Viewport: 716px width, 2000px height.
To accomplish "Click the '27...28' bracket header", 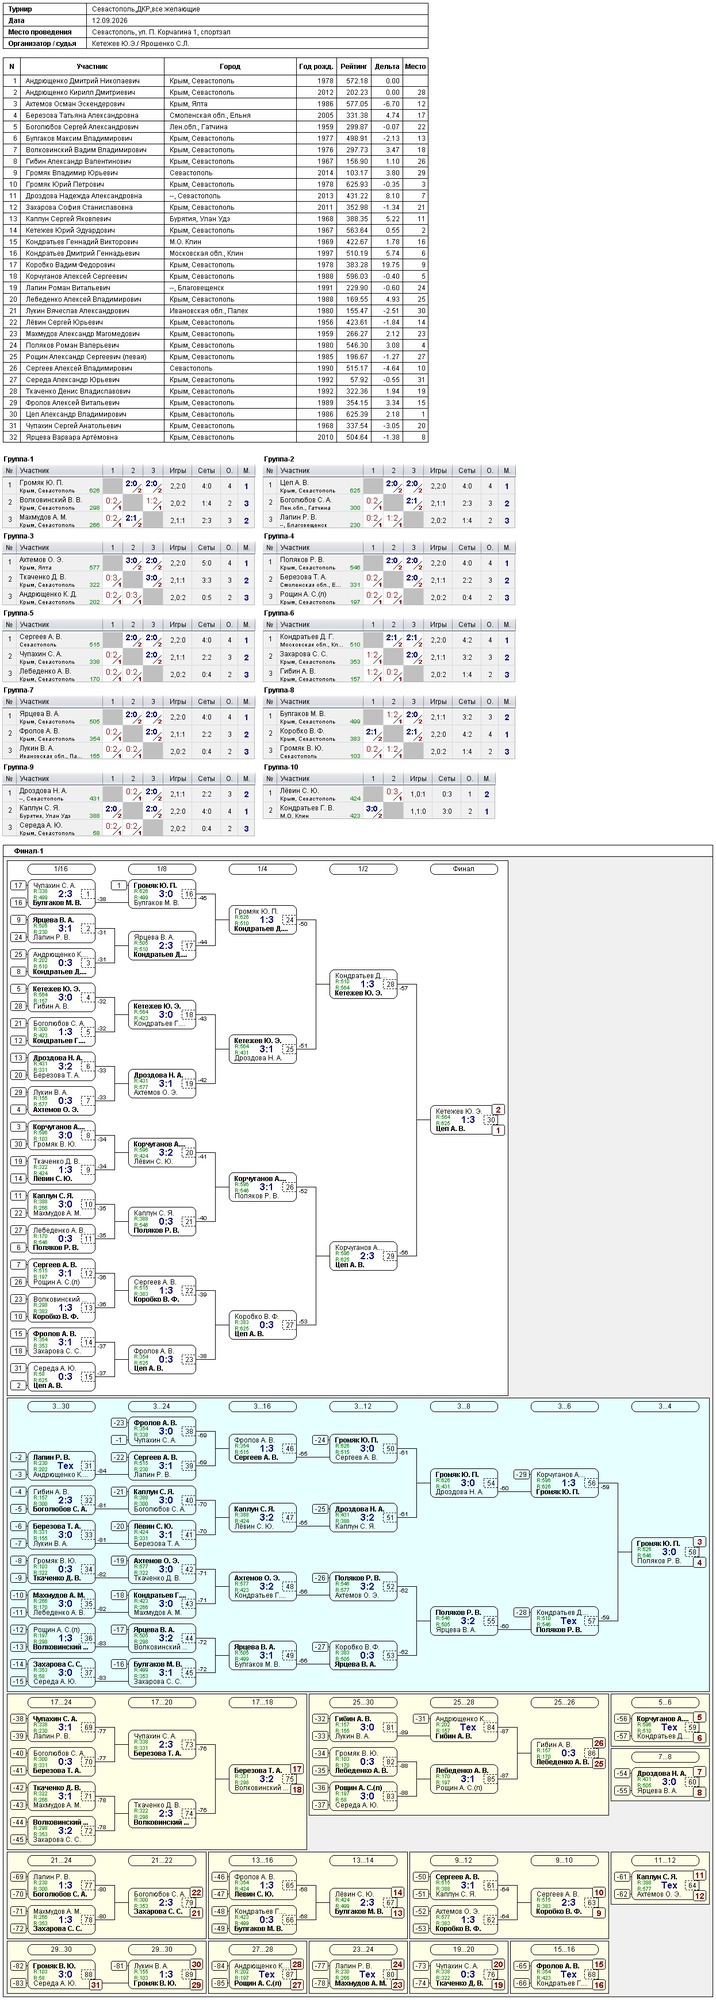I will (262, 1949).
